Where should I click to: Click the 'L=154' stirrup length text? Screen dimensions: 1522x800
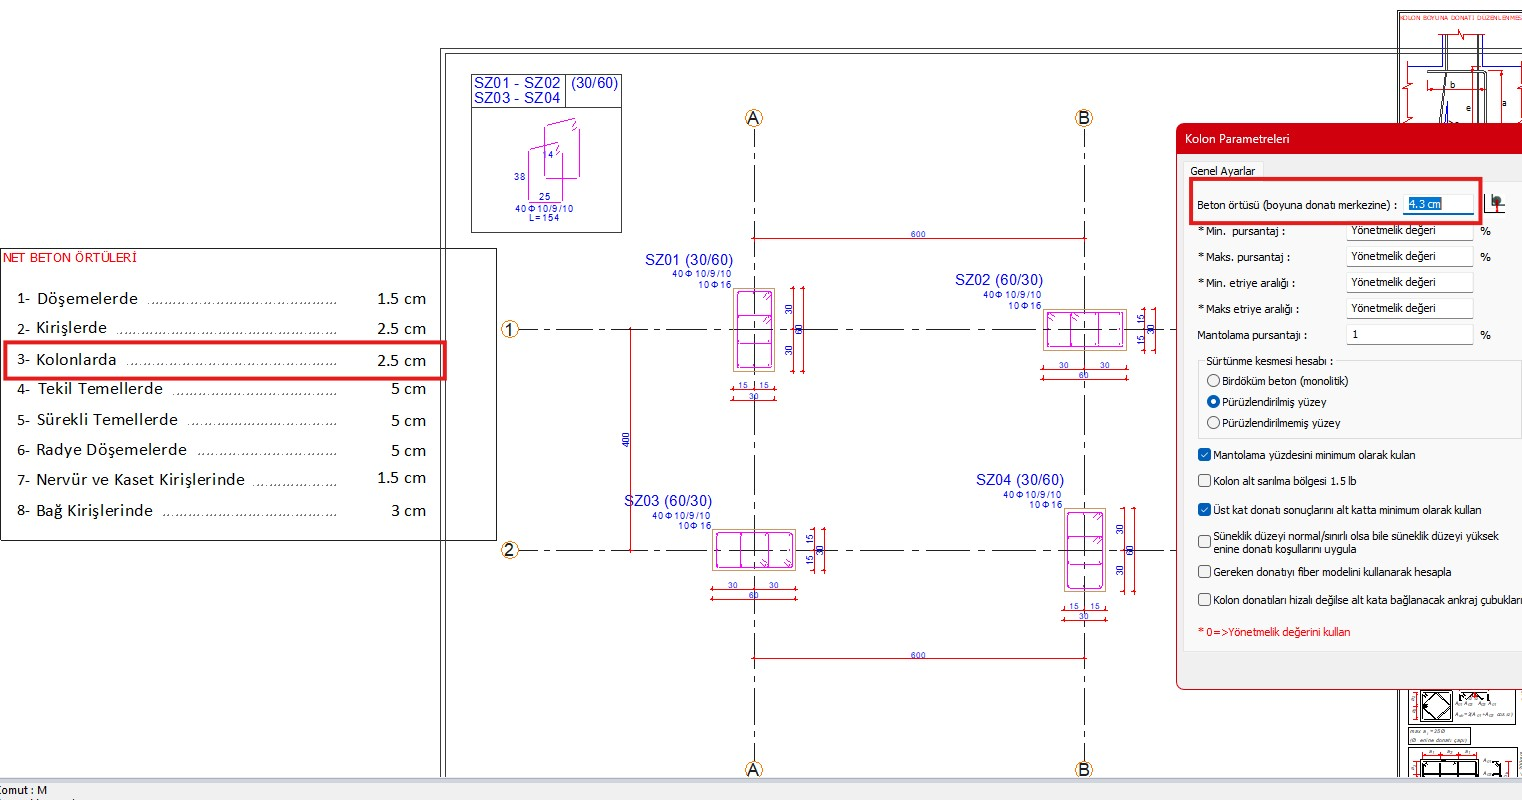tap(544, 217)
